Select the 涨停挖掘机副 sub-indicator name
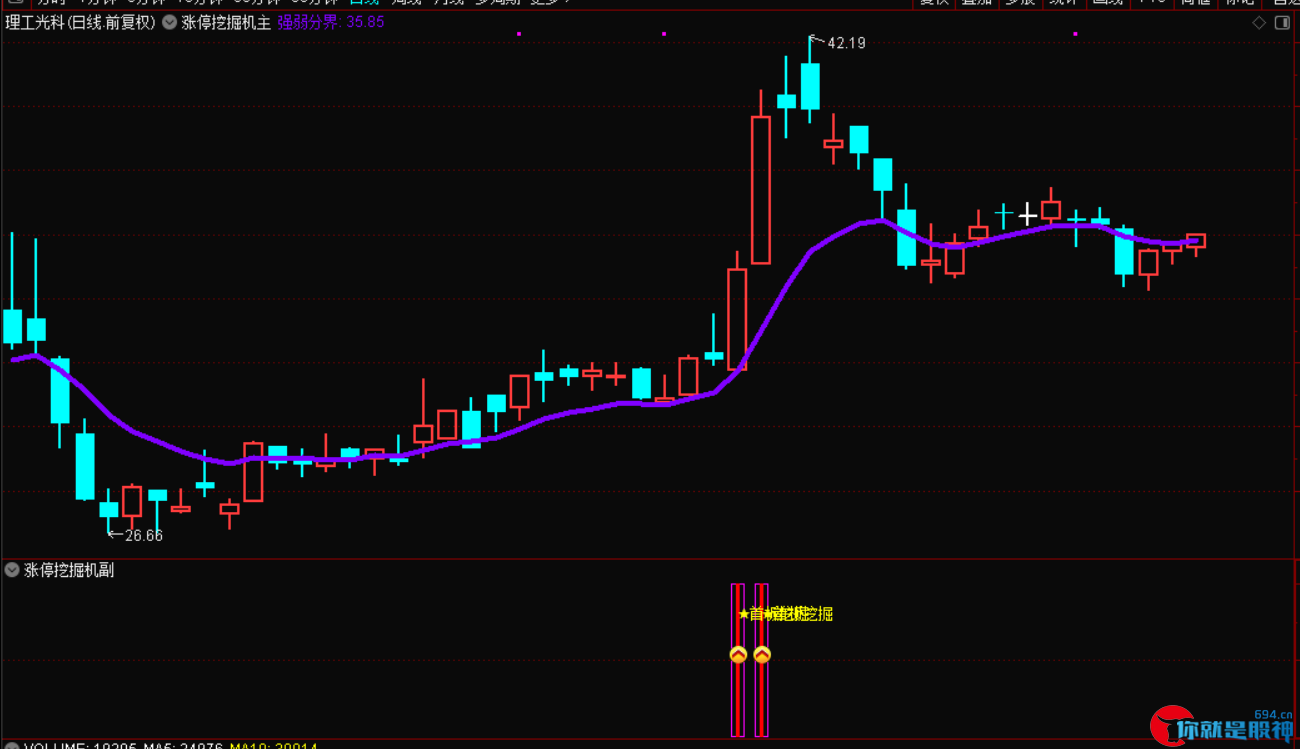 point(69,570)
